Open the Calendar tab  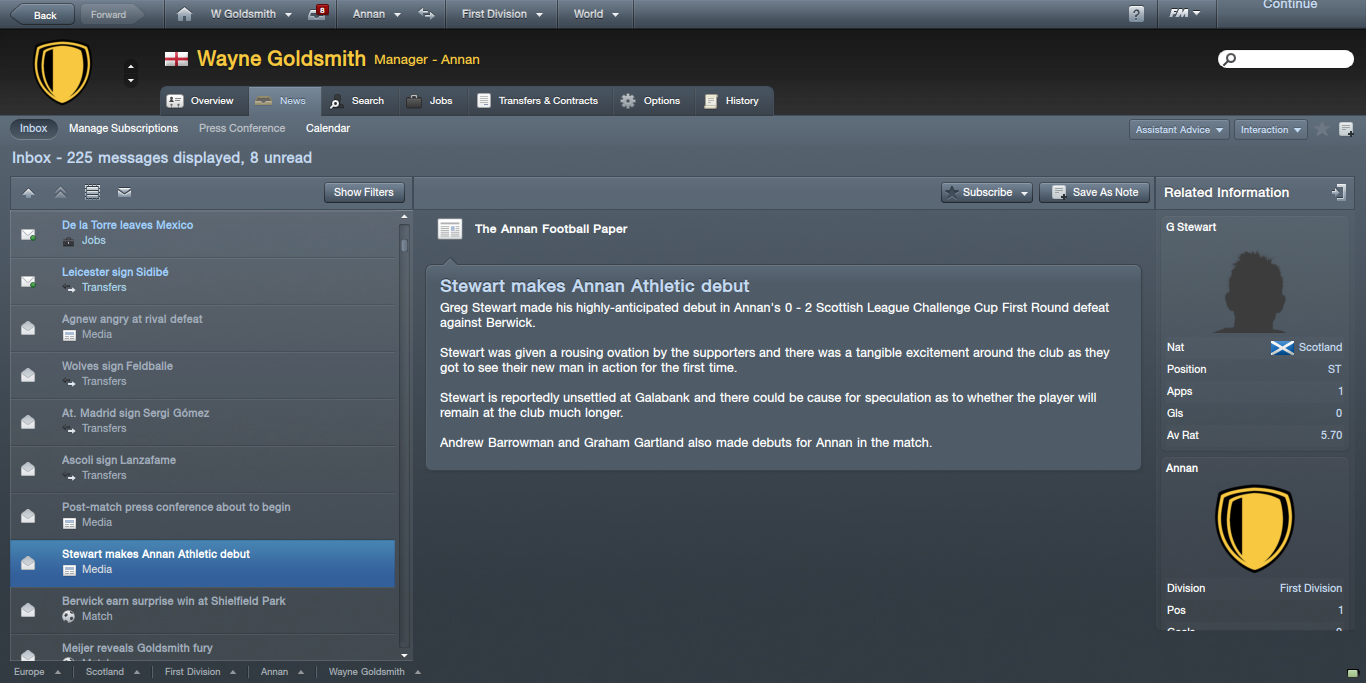point(328,128)
